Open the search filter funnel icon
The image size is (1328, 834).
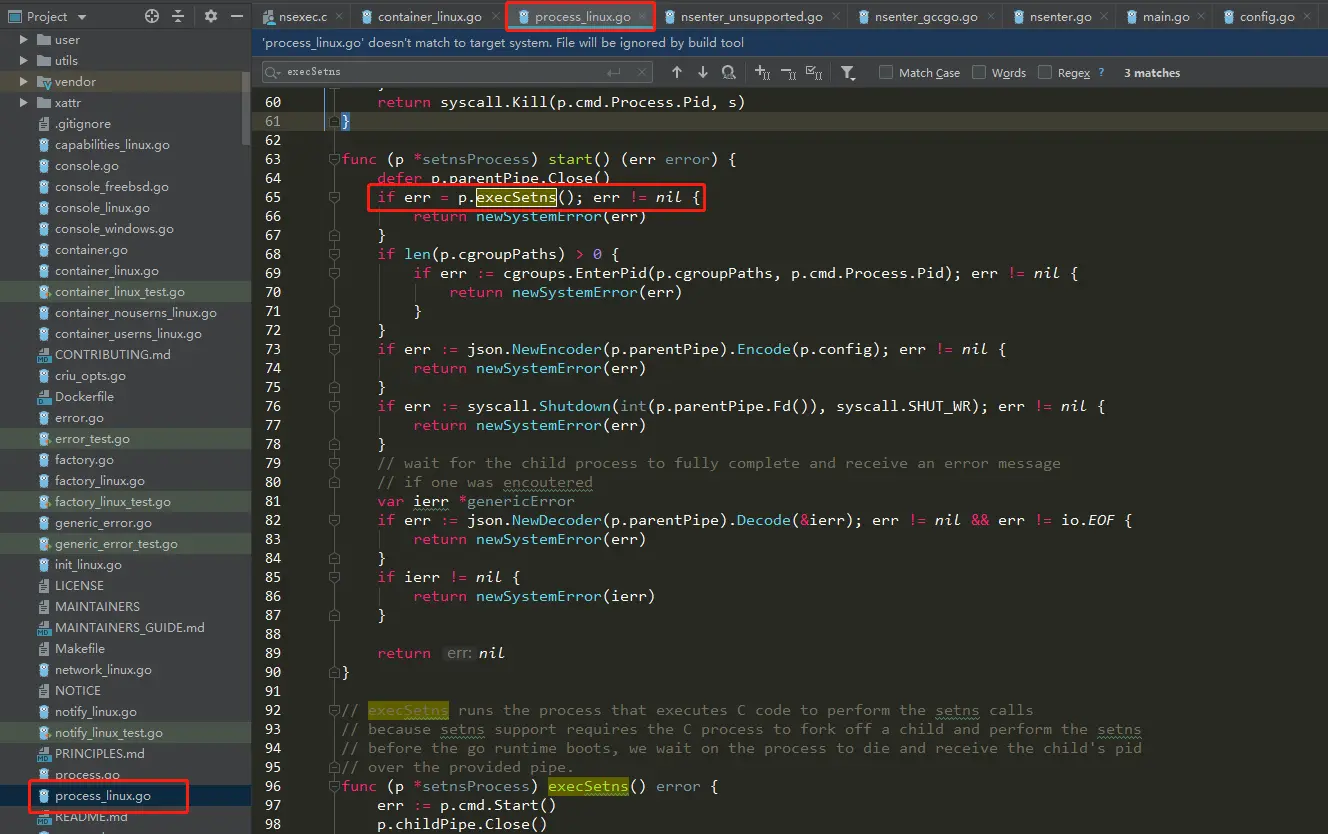[x=848, y=72]
